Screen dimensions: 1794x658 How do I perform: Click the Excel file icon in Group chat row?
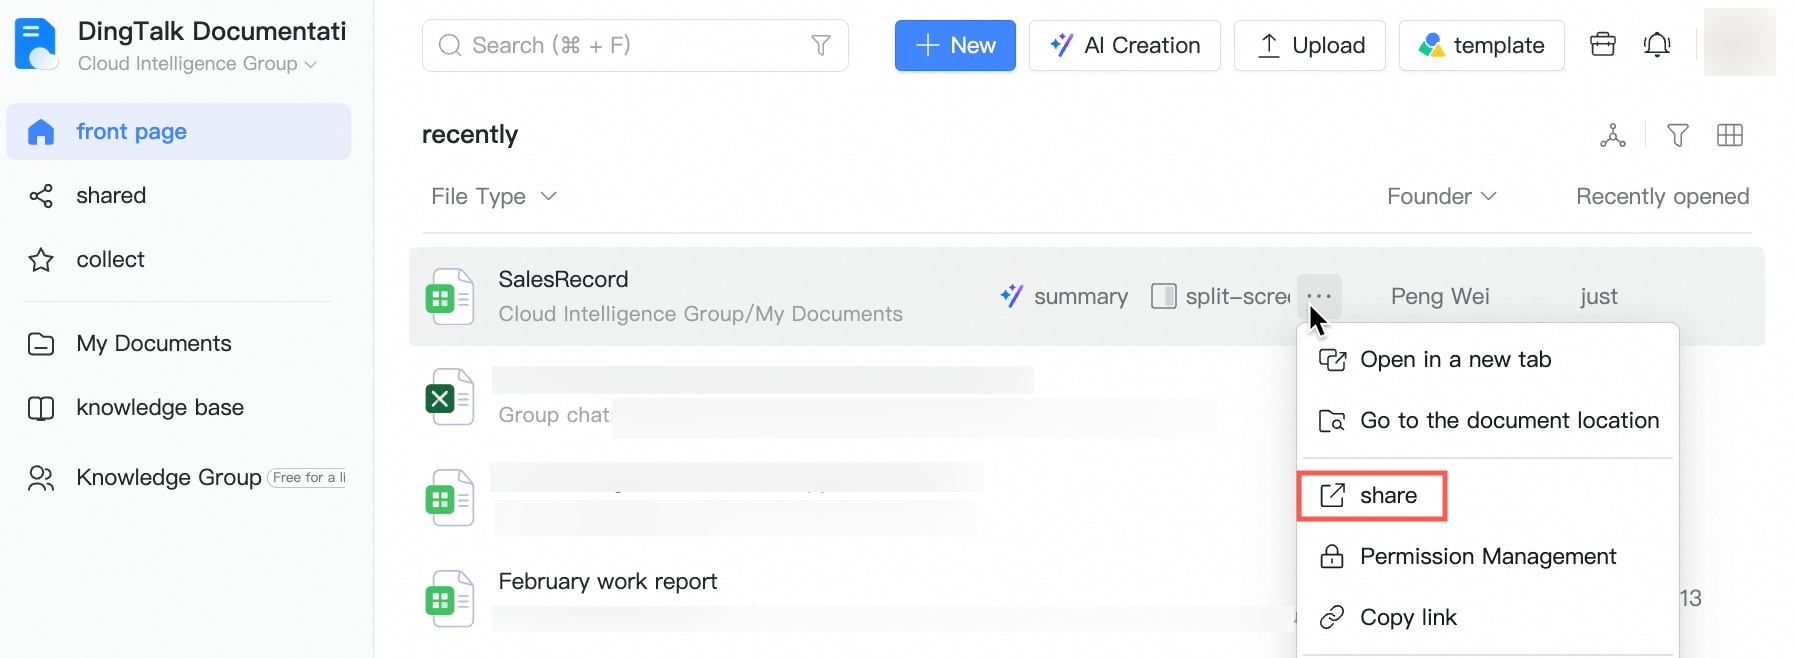[x=449, y=398]
